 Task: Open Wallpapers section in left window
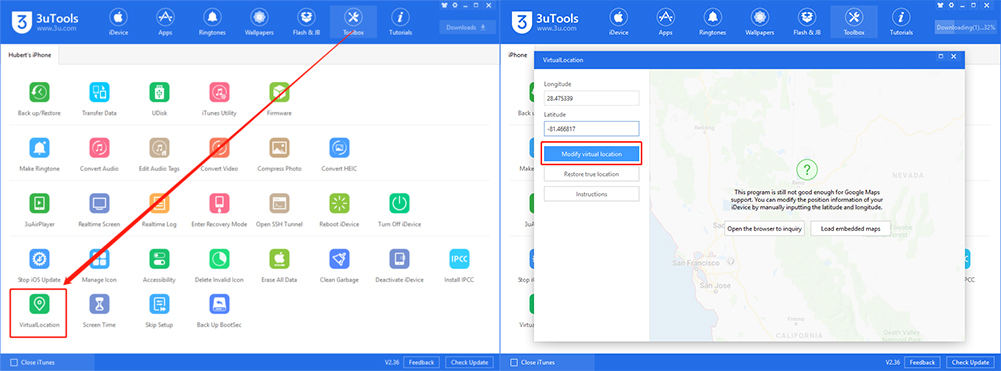[259, 22]
